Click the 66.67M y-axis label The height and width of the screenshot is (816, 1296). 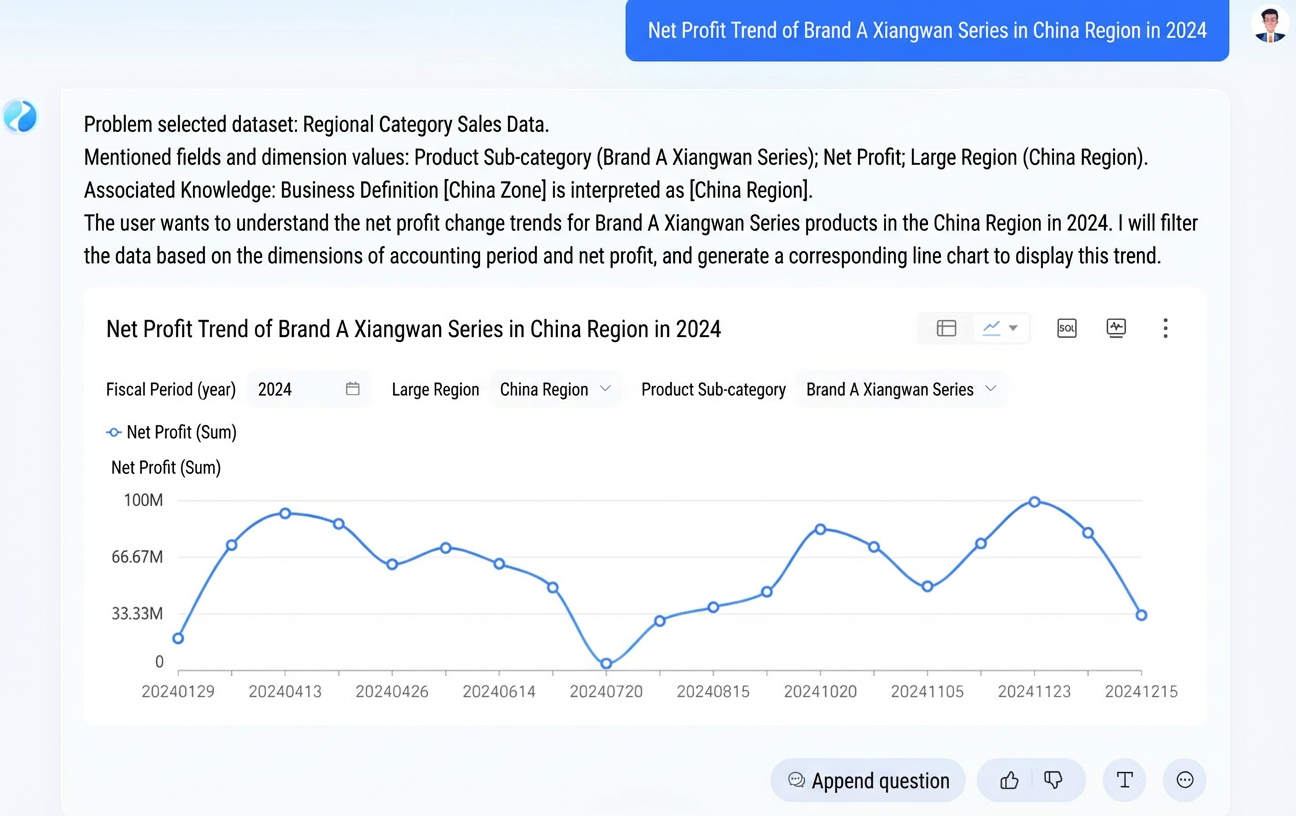tap(137, 556)
